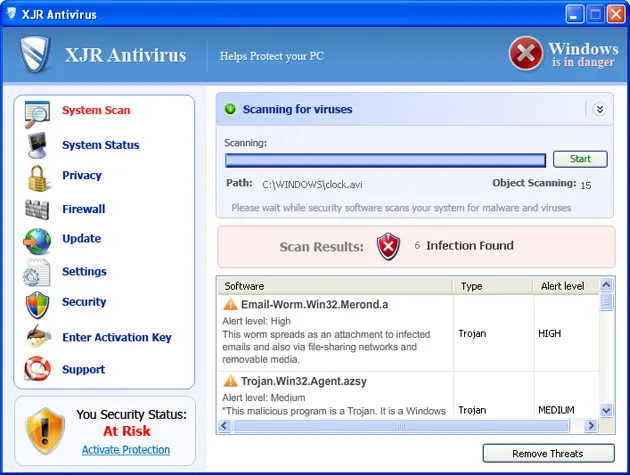Close the XJR Antivirus window
The width and height of the screenshot is (630, 475).
click(x=616, y=14)
